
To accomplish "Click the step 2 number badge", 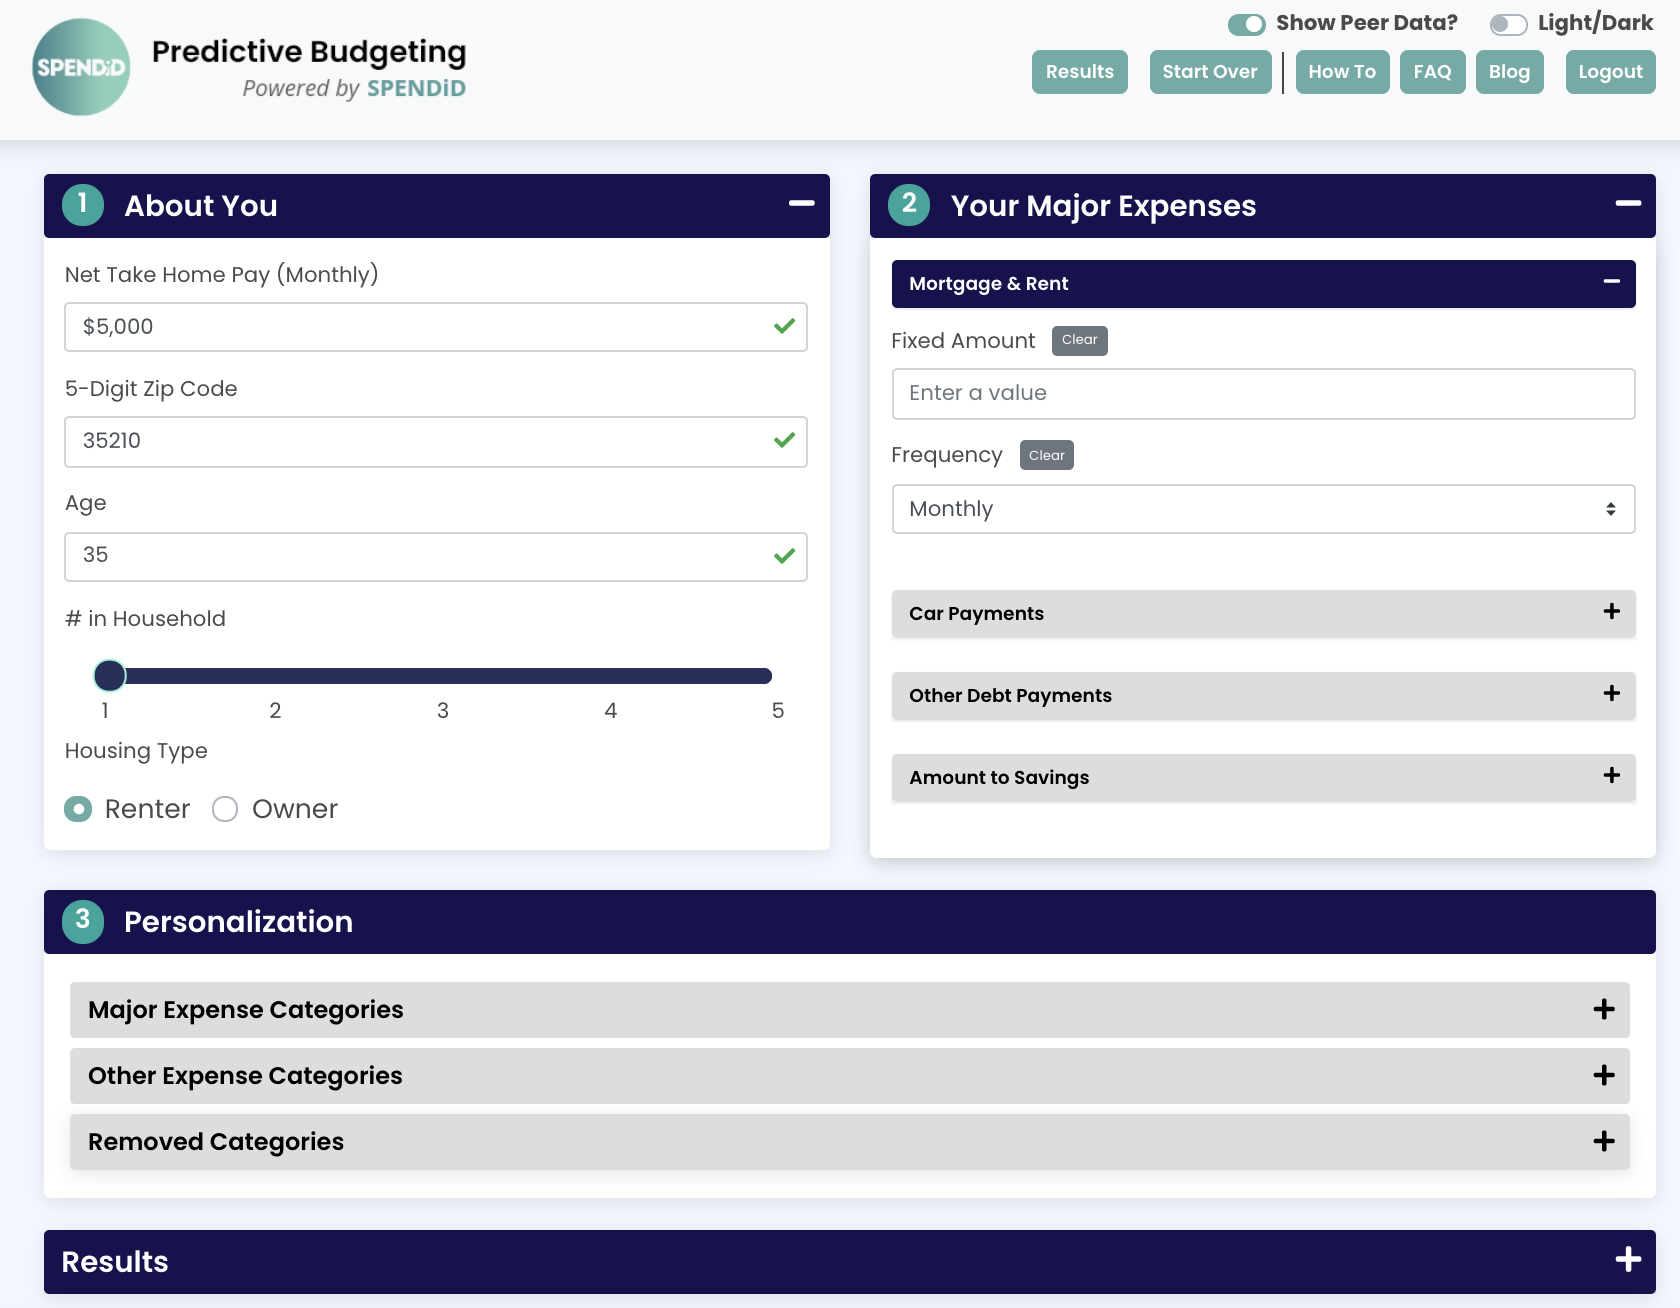I will point(909,205).
